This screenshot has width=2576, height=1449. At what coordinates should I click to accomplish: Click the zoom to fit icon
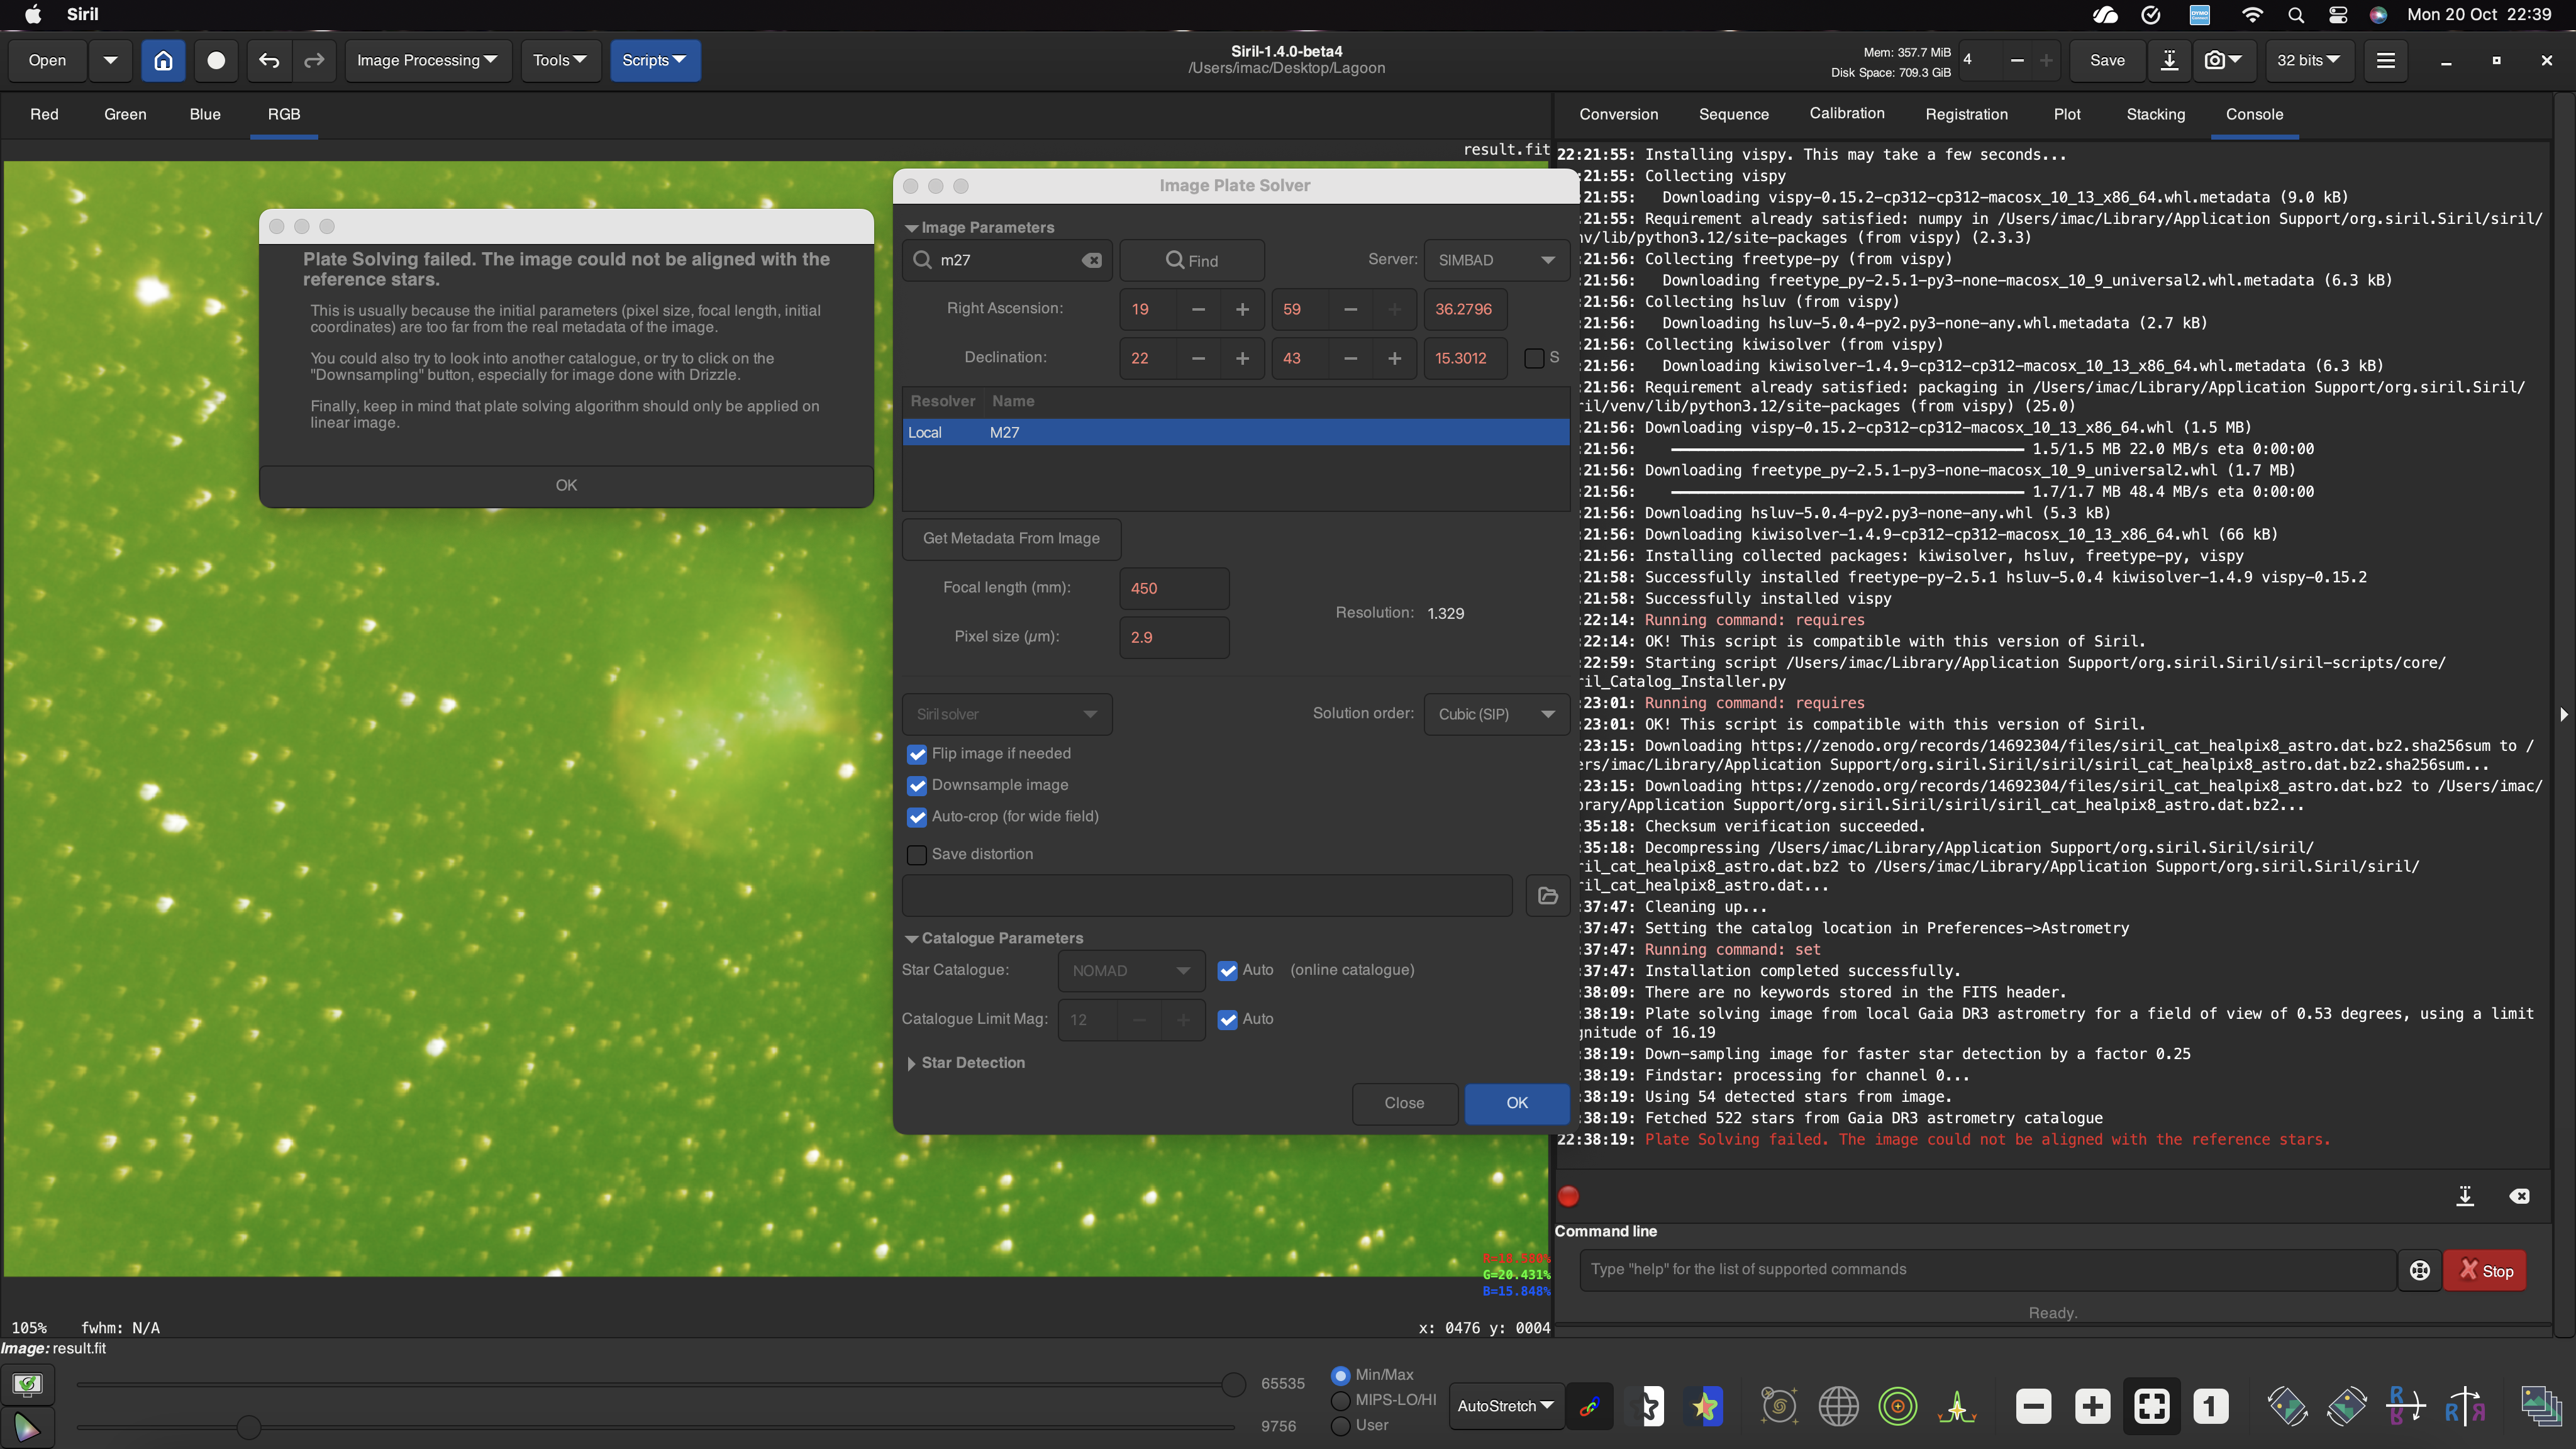pos(2151,1407)
